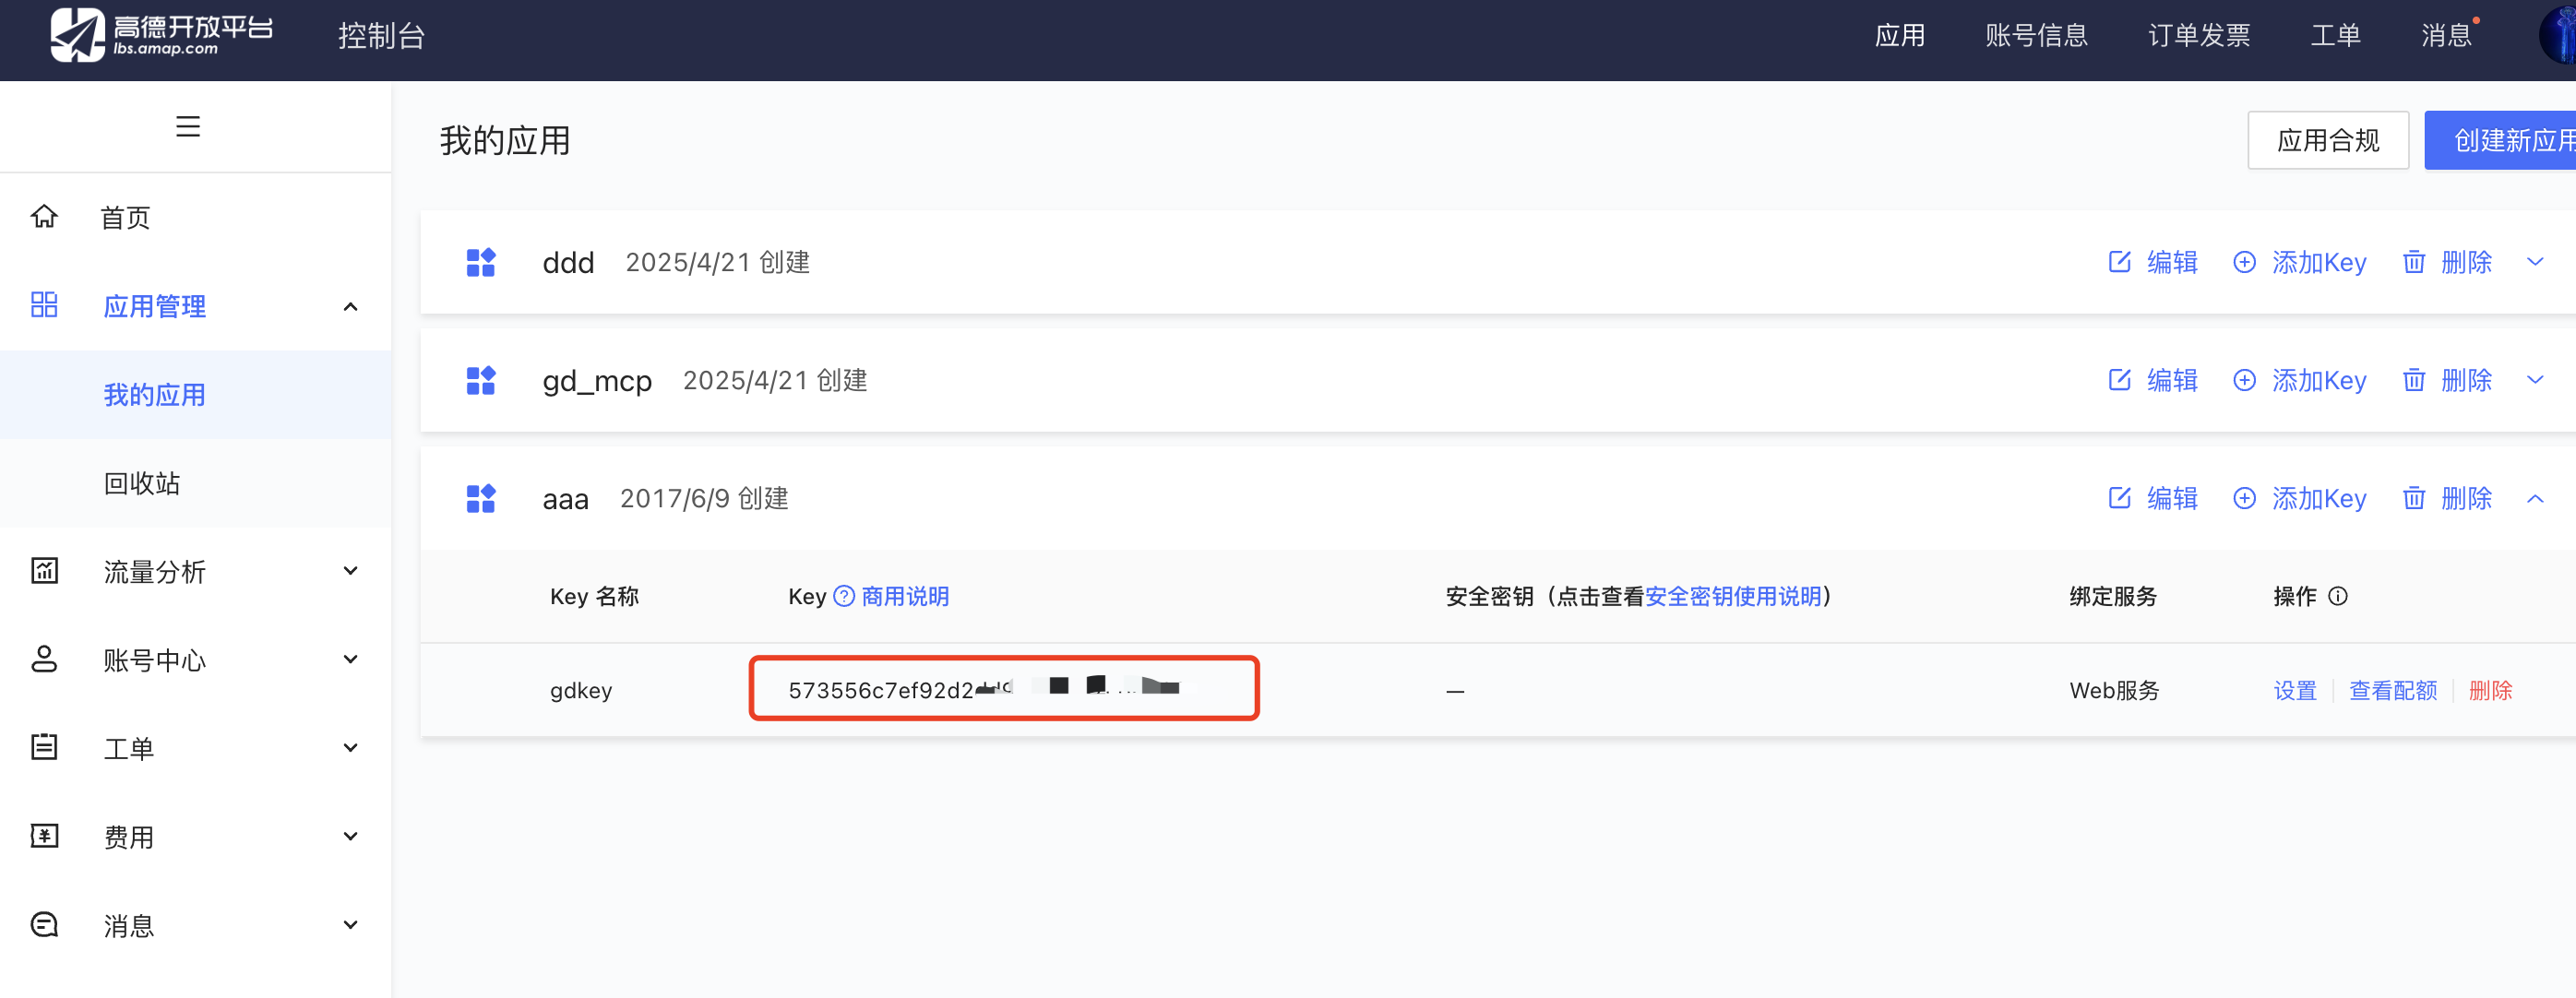Screen dimensions: 2576x998
Task: Click 查看配额 for gdkey
Action: [2392, 690]
